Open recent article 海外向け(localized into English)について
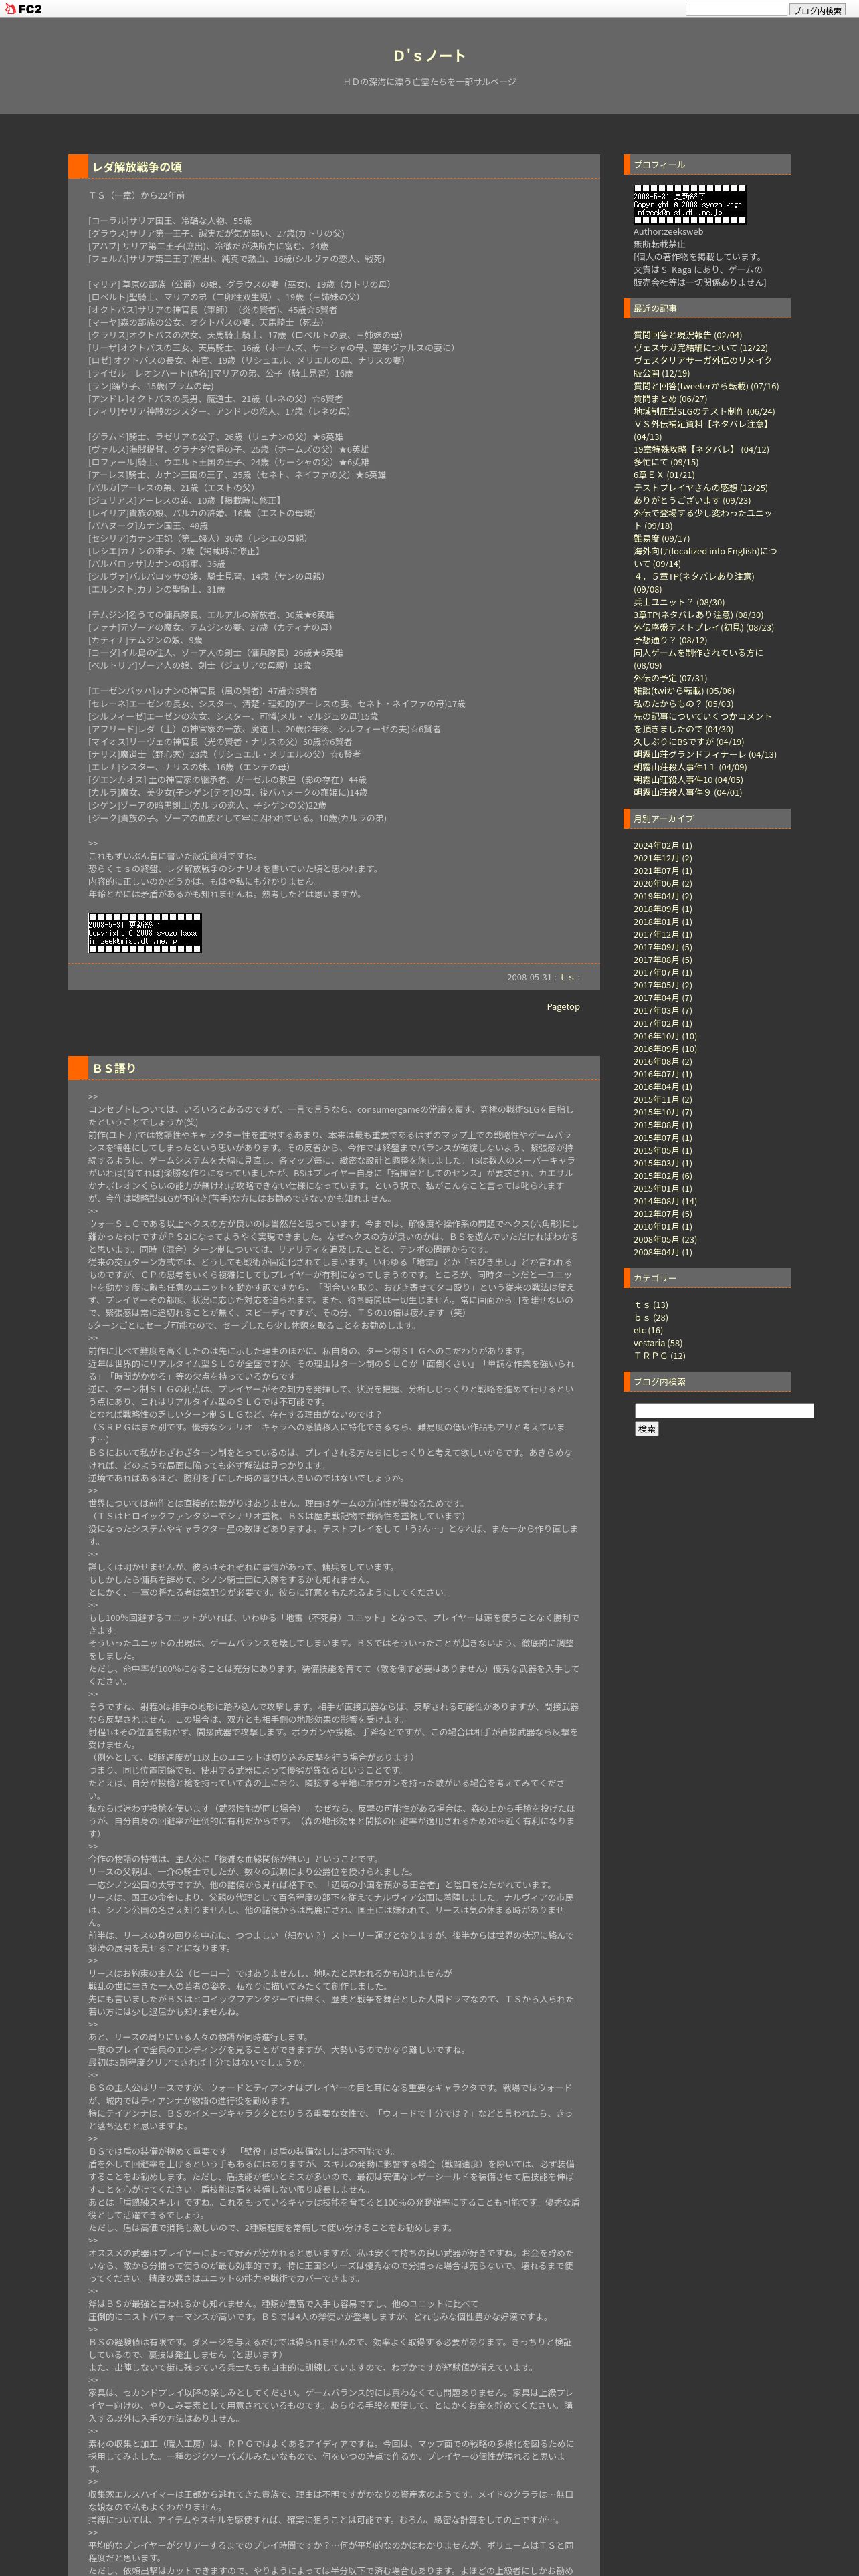 [704, 557]
